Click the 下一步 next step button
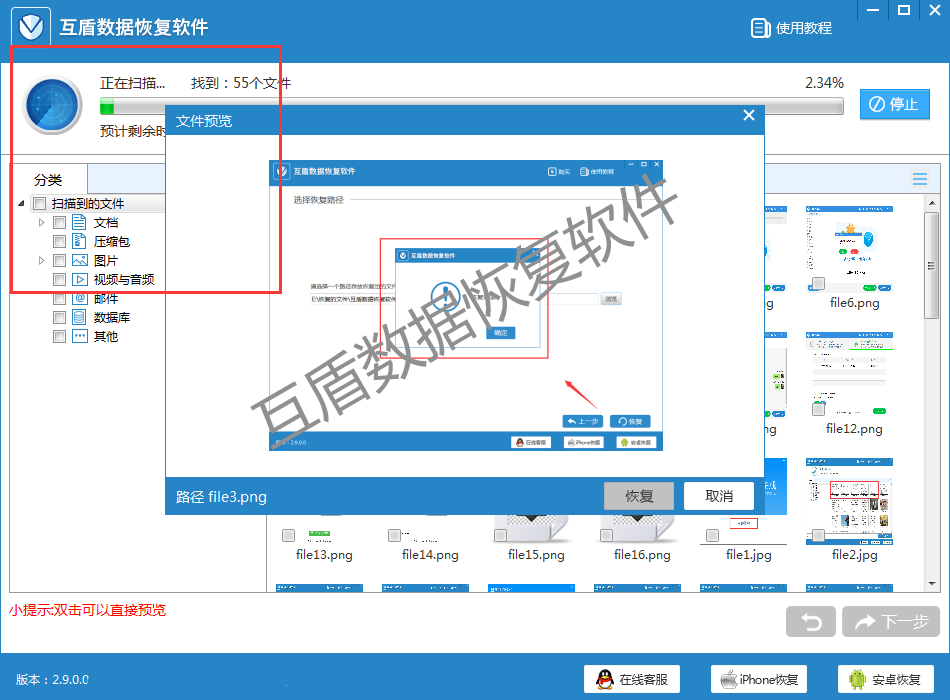This screenshot has height=700, width=950. 891,621
